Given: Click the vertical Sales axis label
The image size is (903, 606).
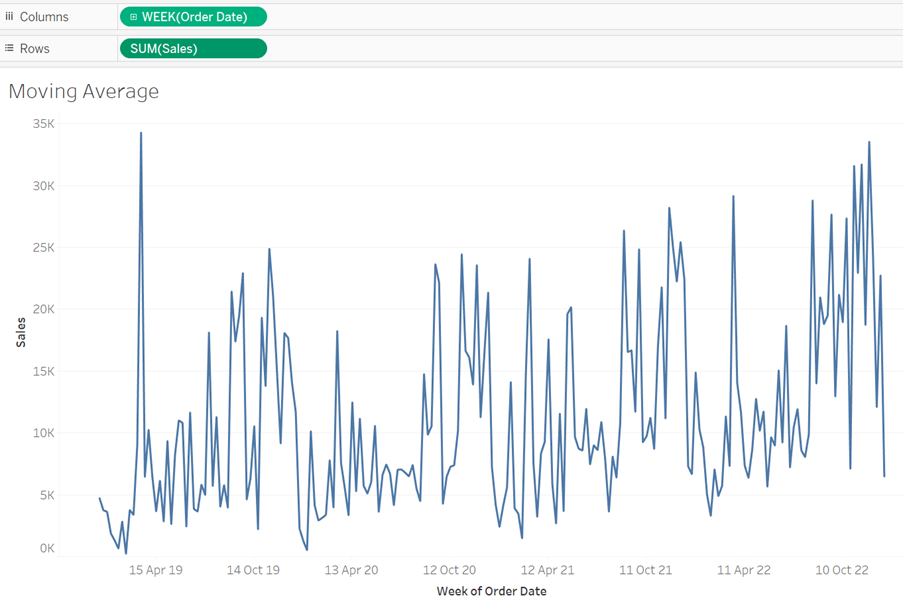Looking at the screenshot, I should (22, 335).
